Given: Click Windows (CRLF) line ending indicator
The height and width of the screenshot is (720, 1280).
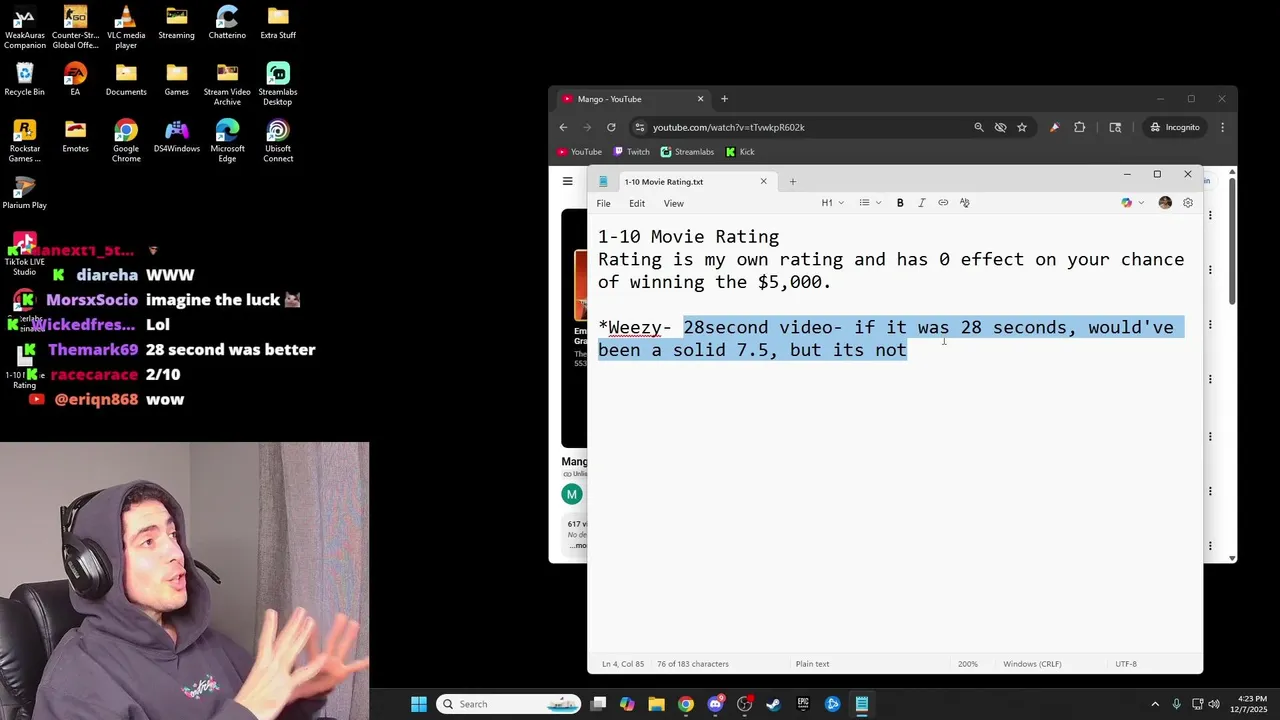Looking at the screenshot, I should 1033,664.
